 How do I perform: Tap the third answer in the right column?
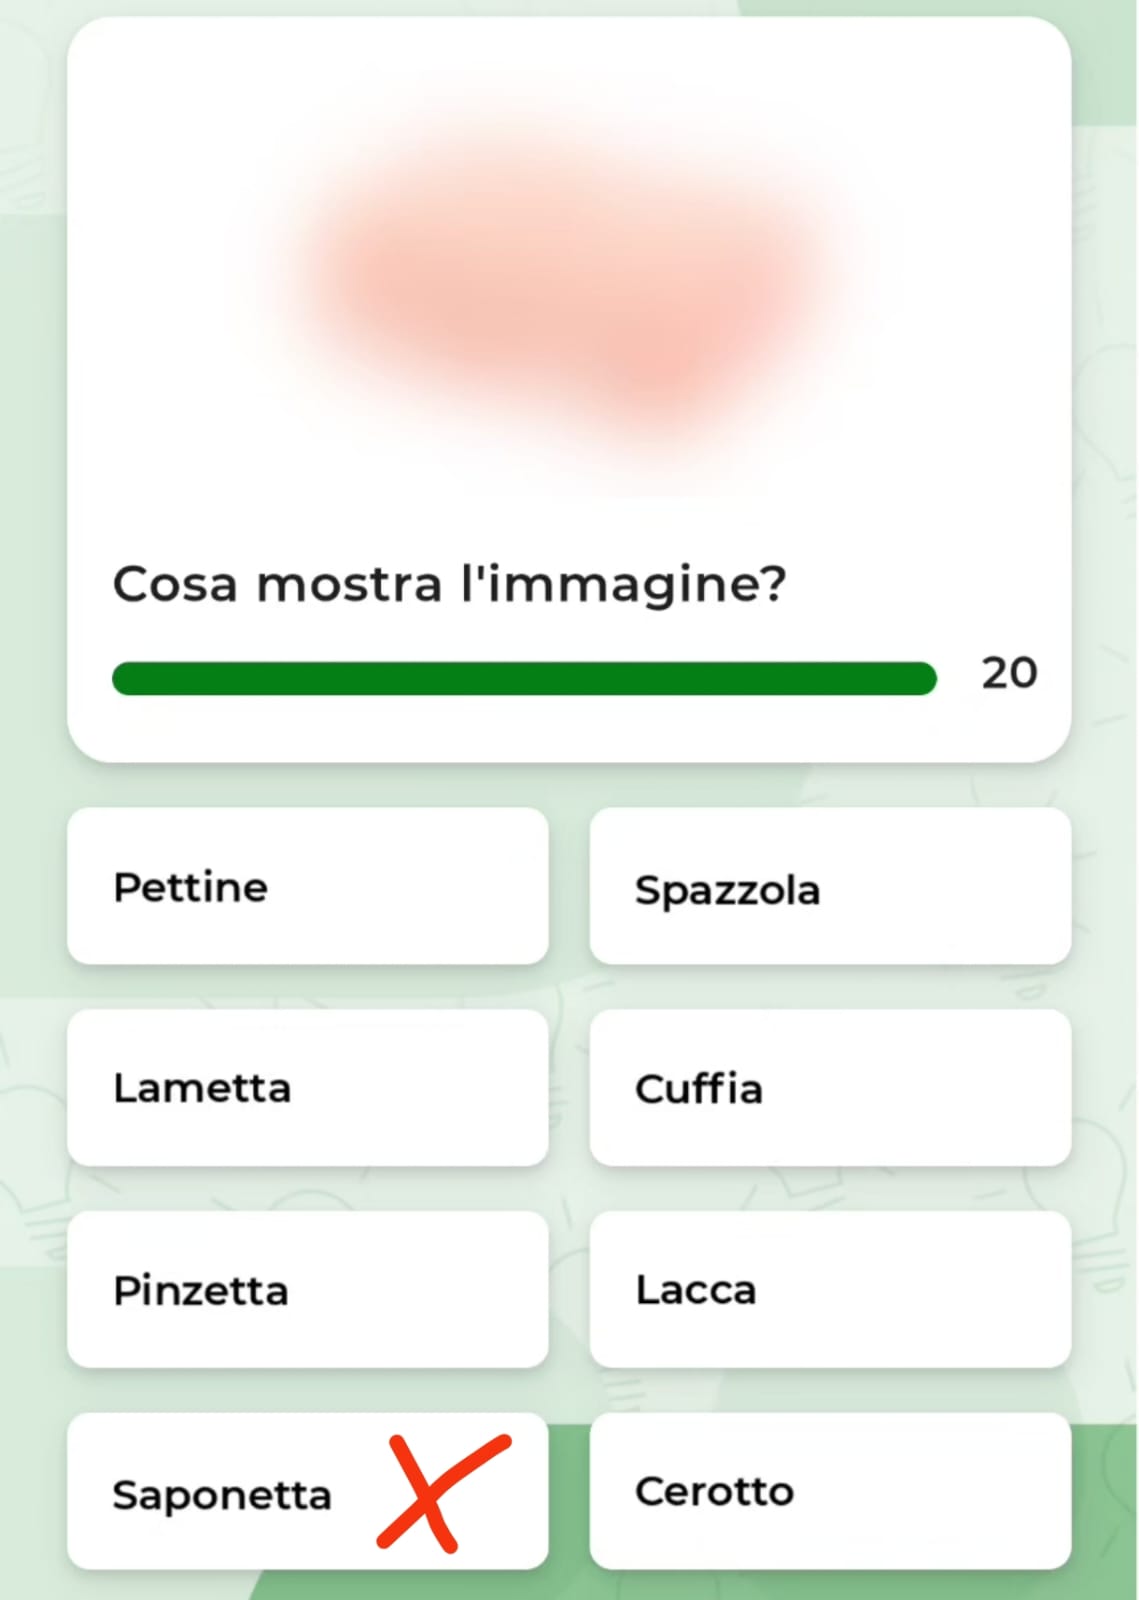tap(830, 1290)
